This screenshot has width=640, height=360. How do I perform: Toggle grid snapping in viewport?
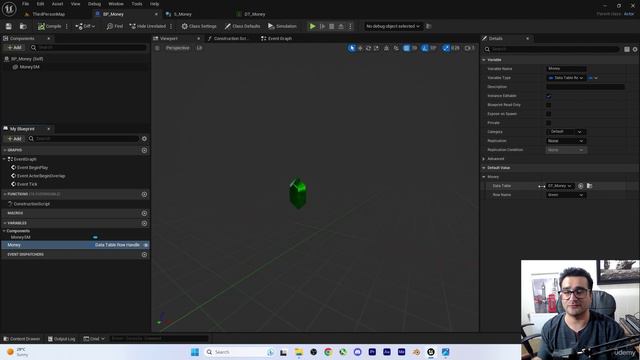point(406,48)
